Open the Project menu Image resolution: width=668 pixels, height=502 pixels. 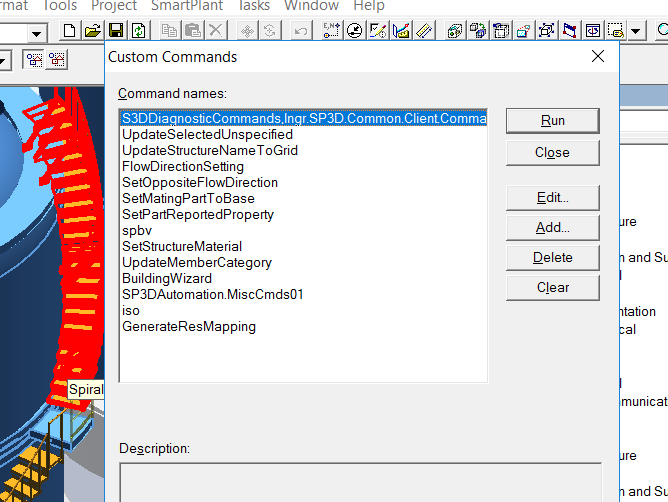pyautogui.click(x=114, y=6)
